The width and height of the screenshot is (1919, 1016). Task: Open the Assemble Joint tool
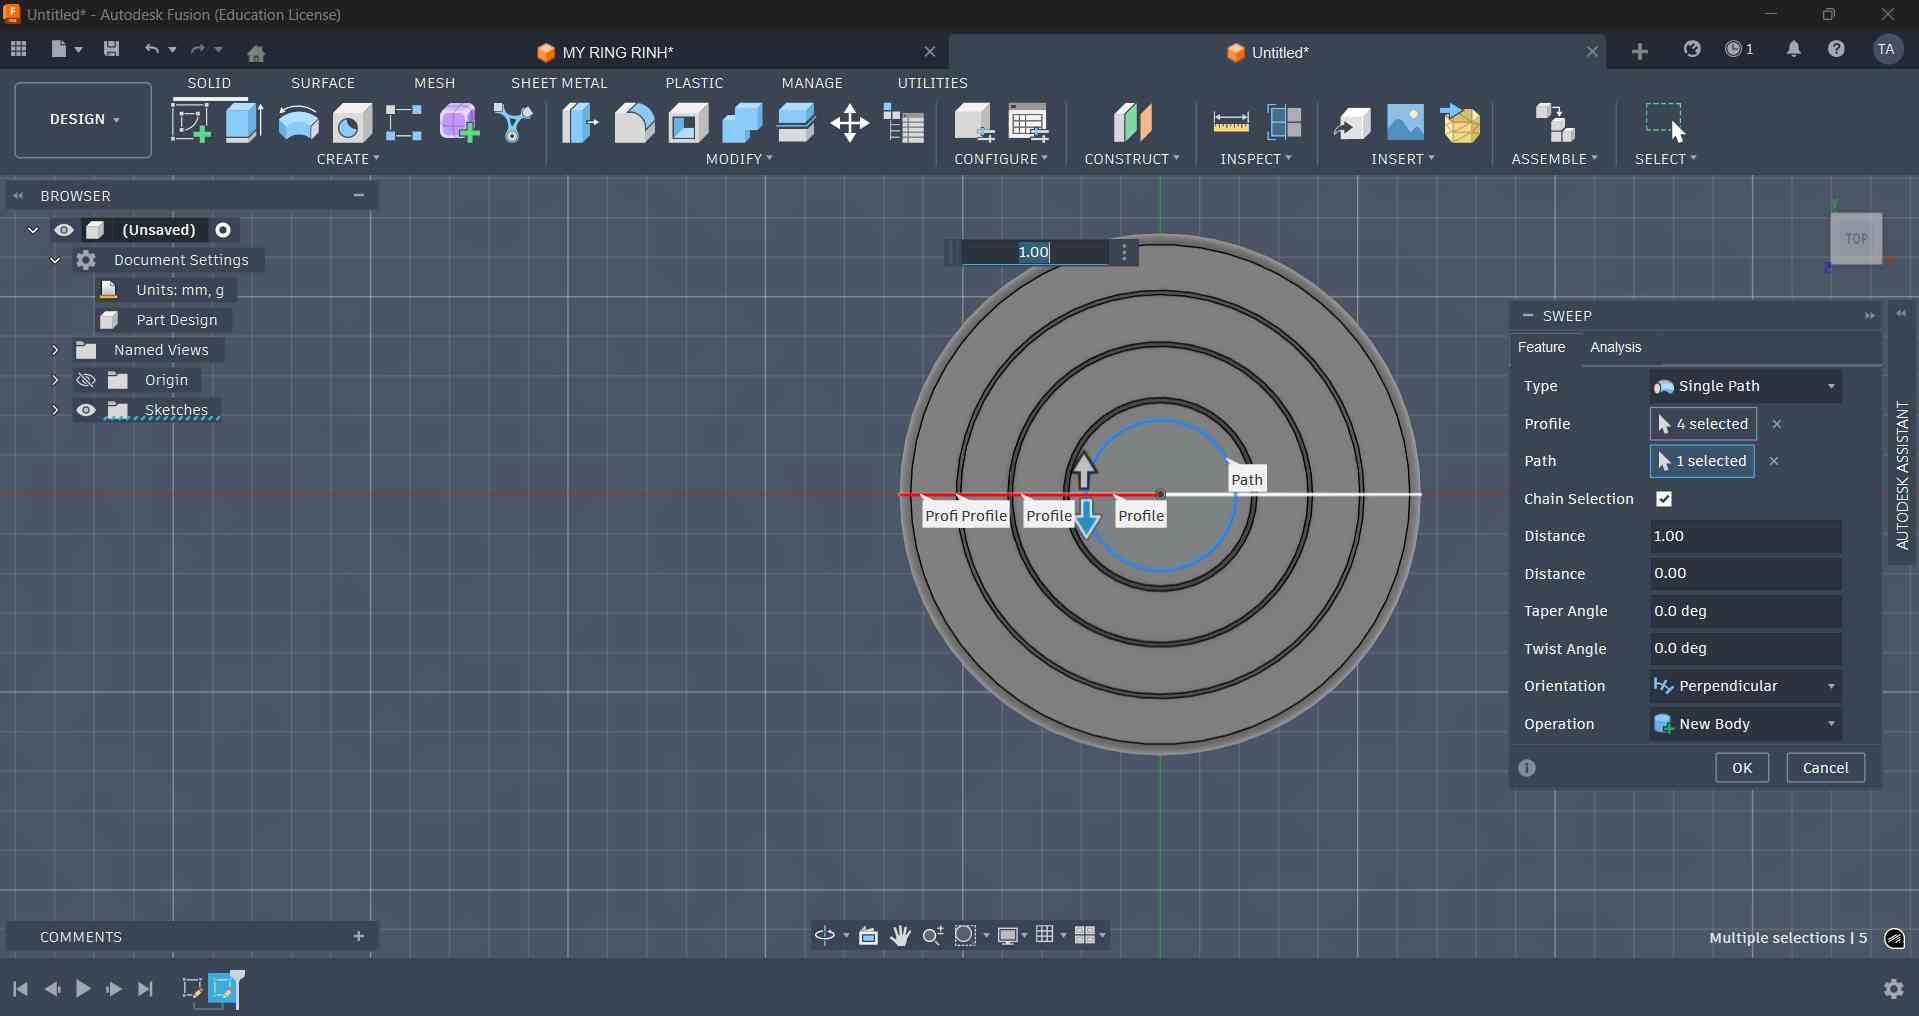coord(1555,123)
